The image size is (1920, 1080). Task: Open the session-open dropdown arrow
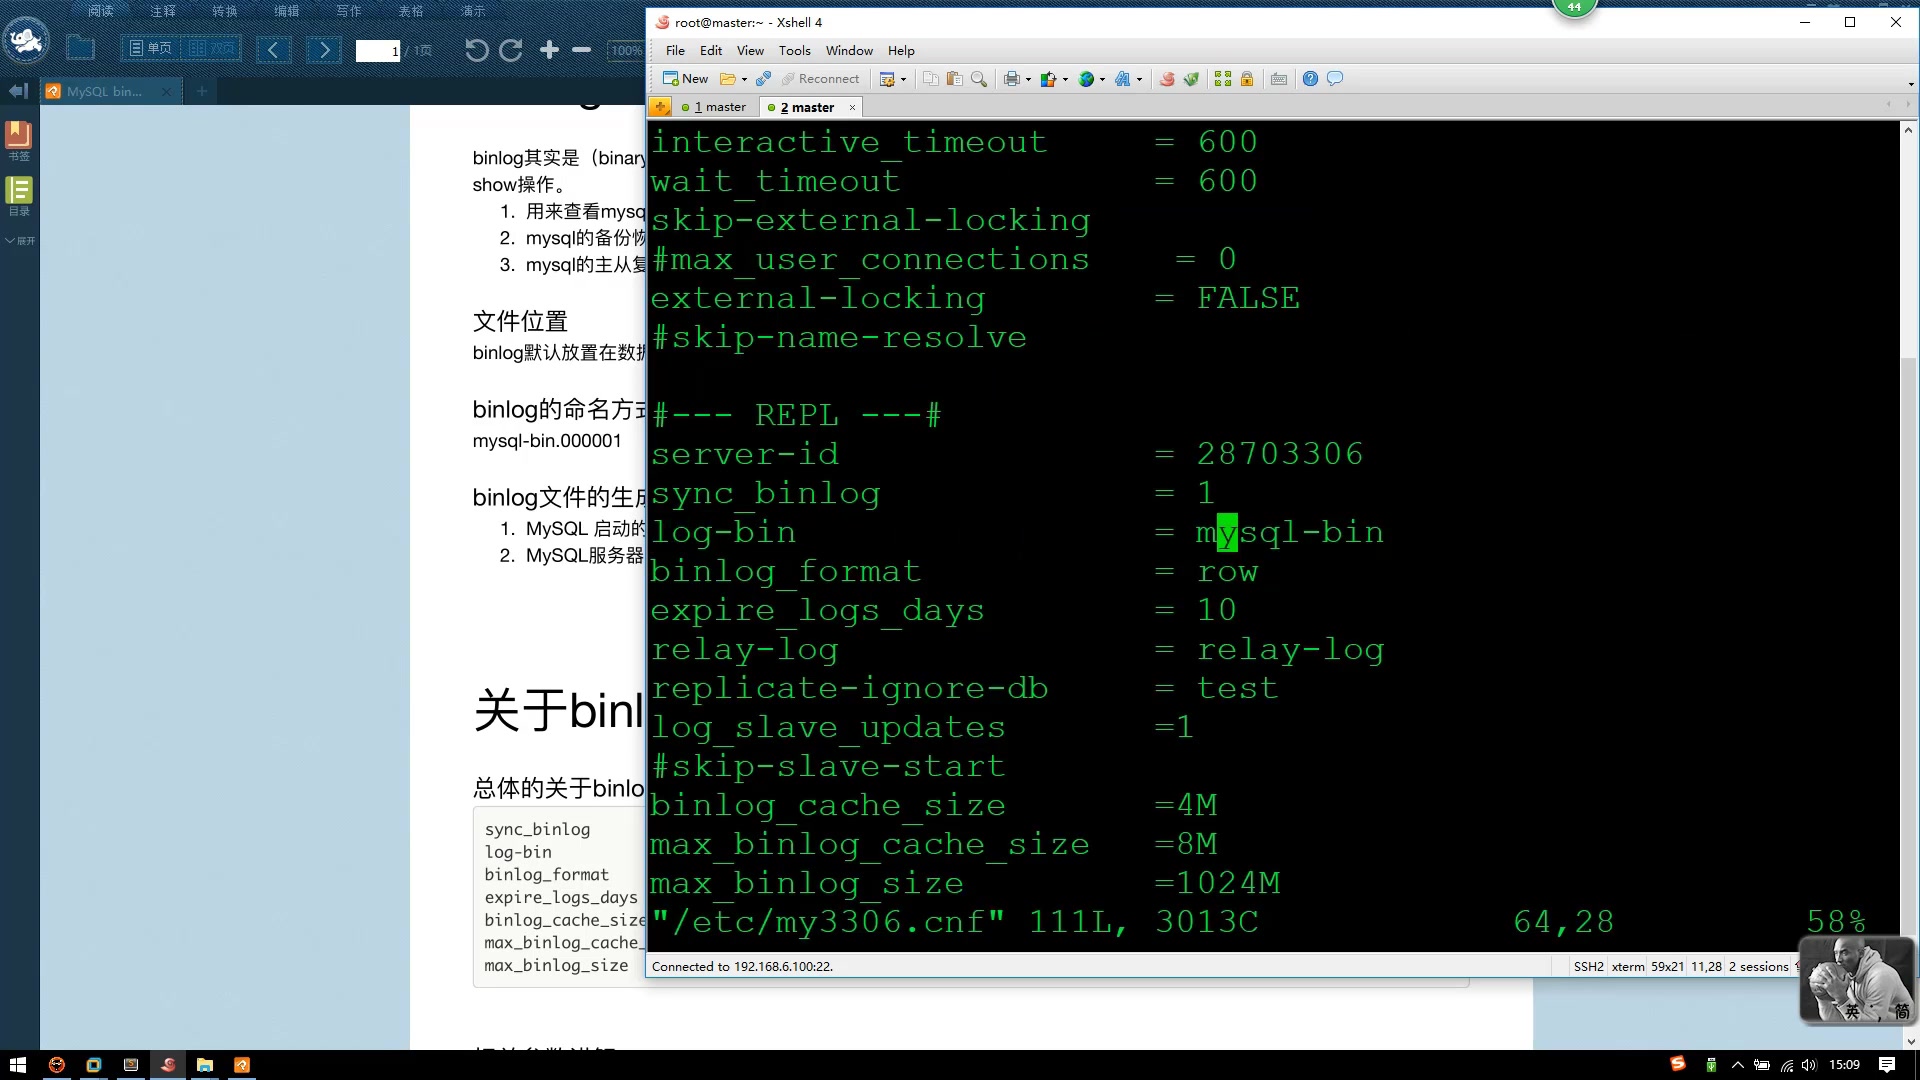[x=743, y=79]
